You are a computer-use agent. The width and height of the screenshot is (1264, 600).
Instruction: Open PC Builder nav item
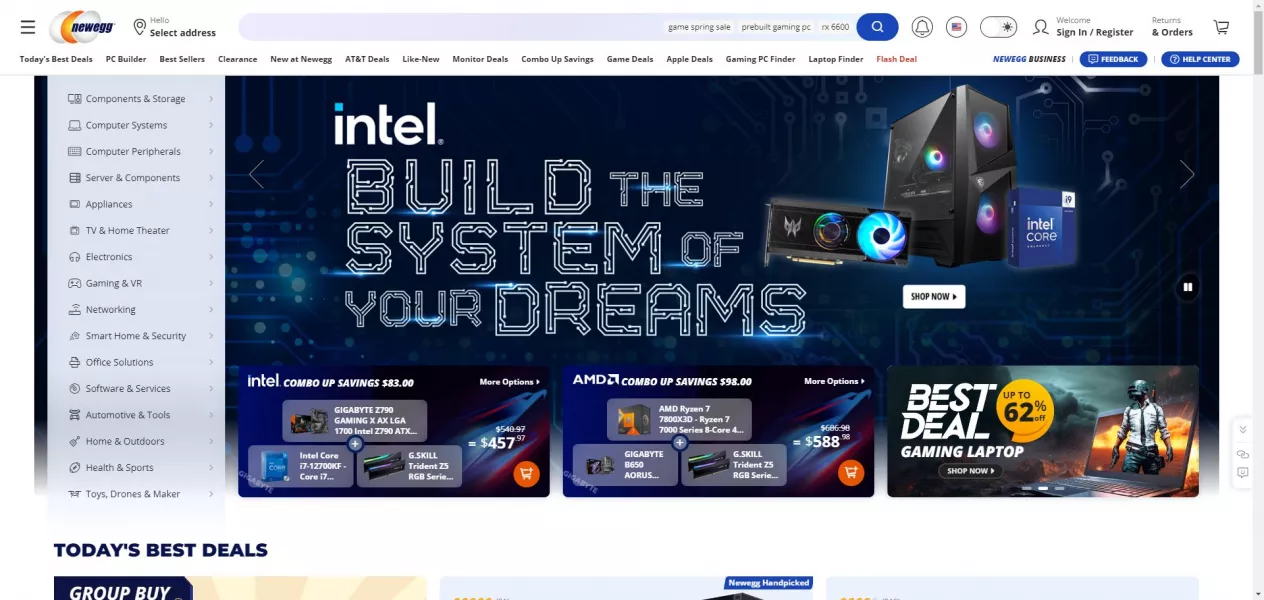(126, 59)
